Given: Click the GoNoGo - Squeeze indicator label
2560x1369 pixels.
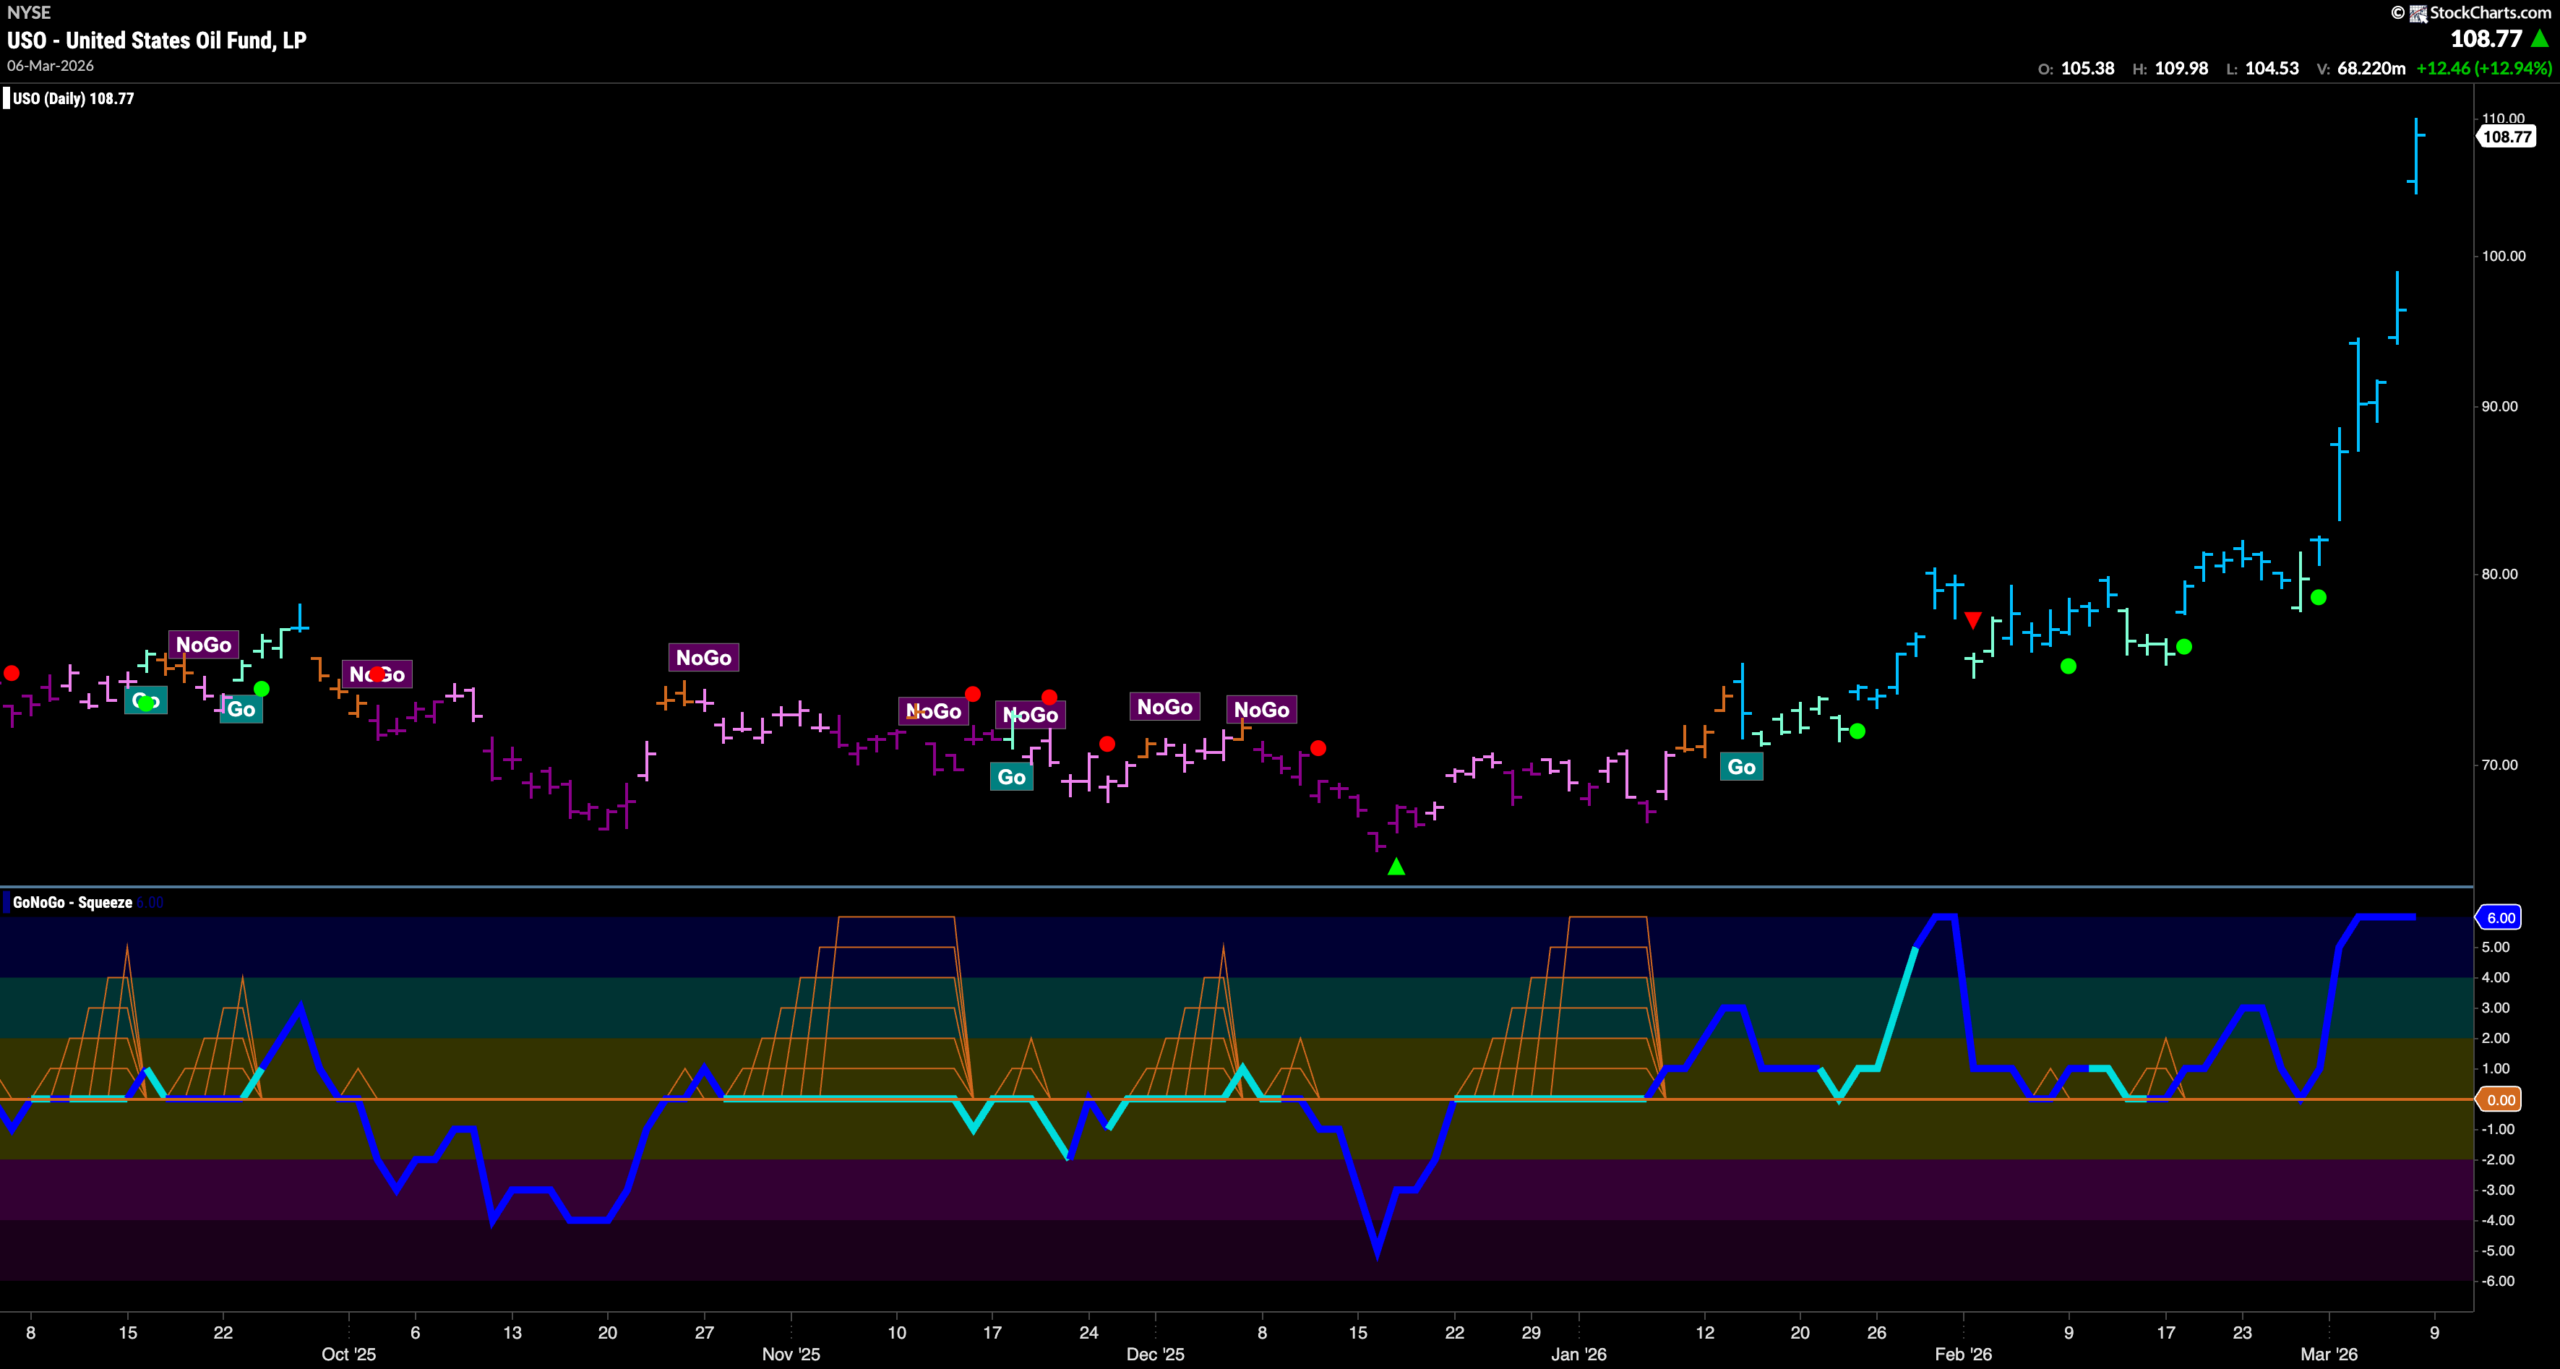Looking at the screenshot, I should [72, 902].
